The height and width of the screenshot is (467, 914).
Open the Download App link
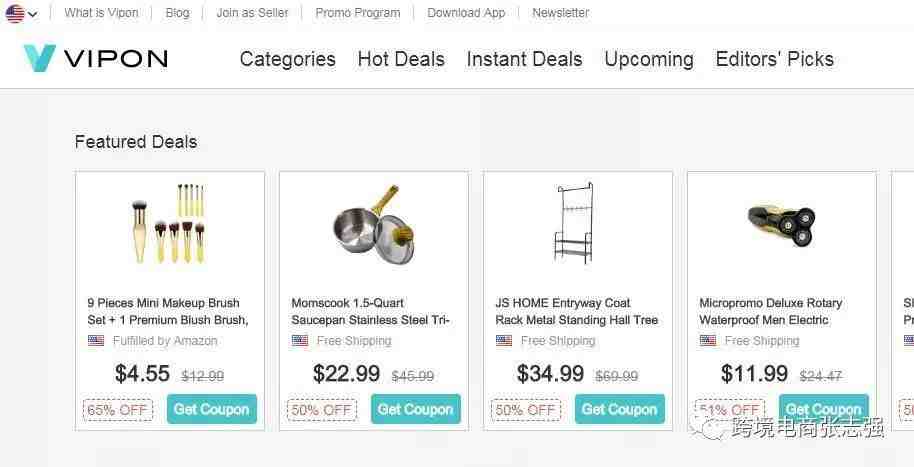point(466,13)
